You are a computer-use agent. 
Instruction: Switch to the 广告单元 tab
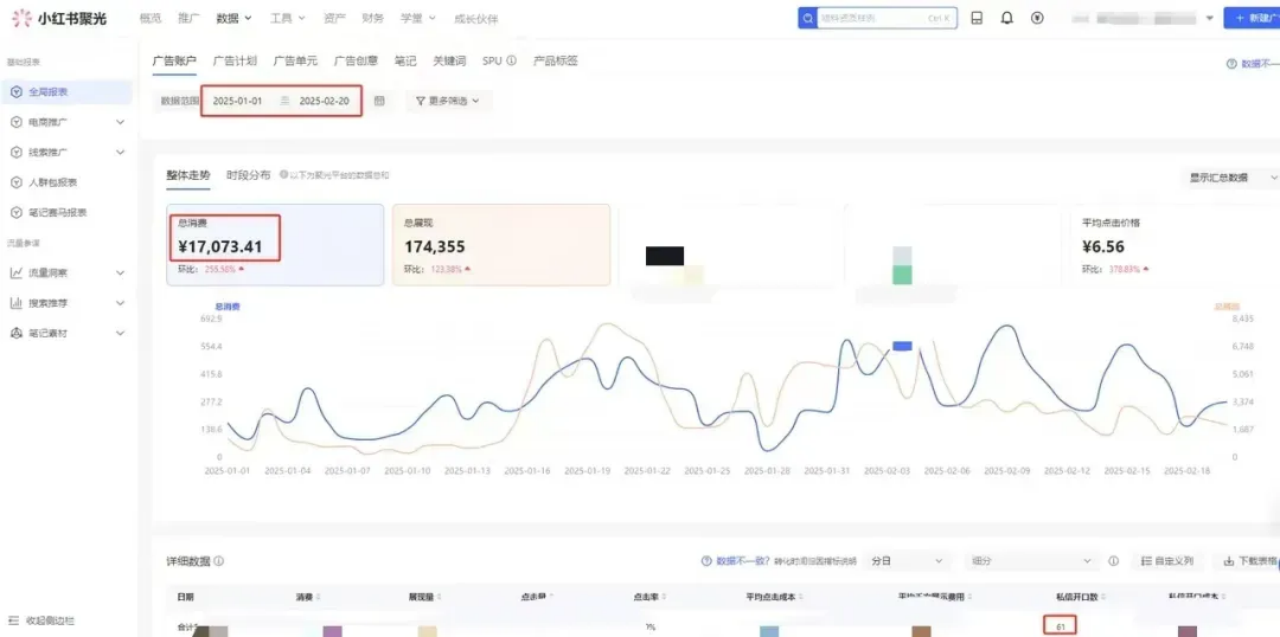point(295,61)
